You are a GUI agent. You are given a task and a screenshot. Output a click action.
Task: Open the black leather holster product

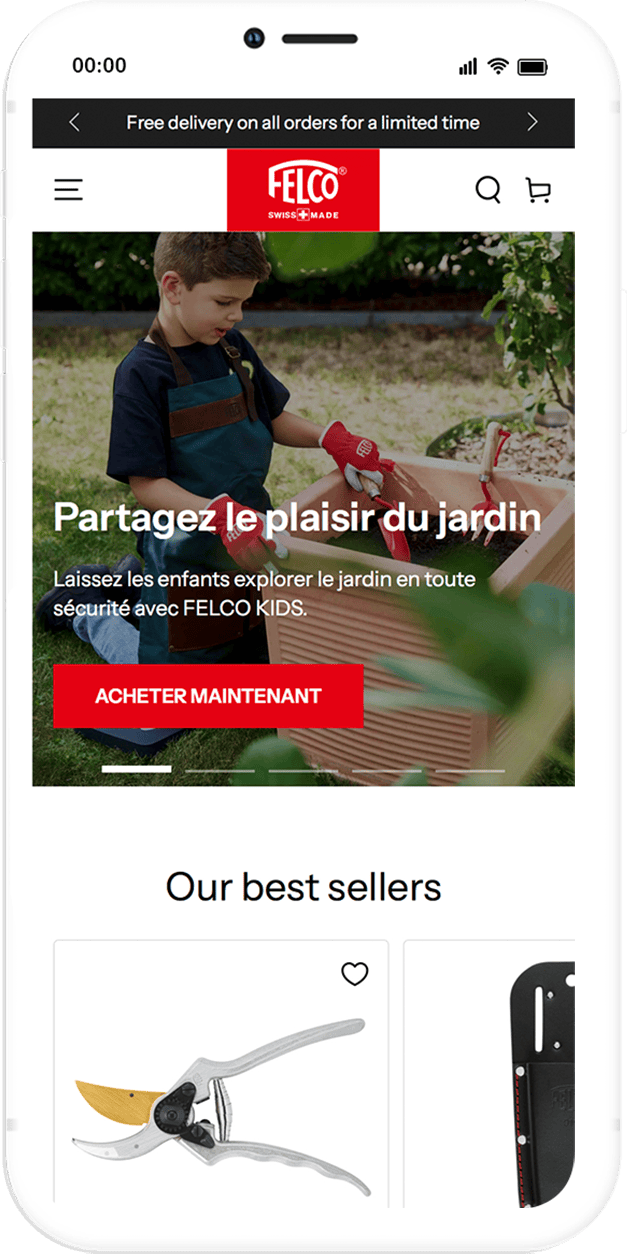click(542, 1085)
